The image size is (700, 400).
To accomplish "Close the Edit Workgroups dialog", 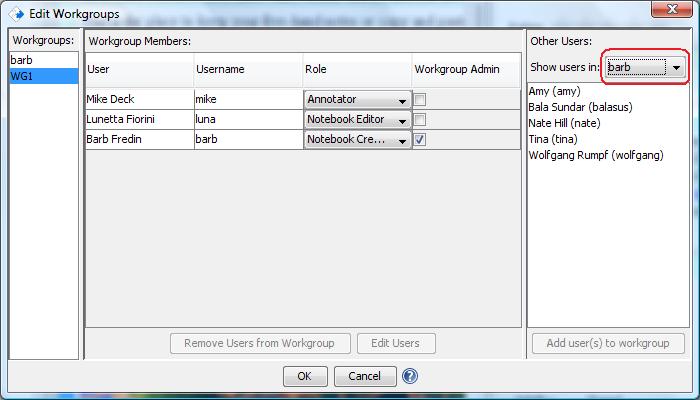I will [671, 9].
